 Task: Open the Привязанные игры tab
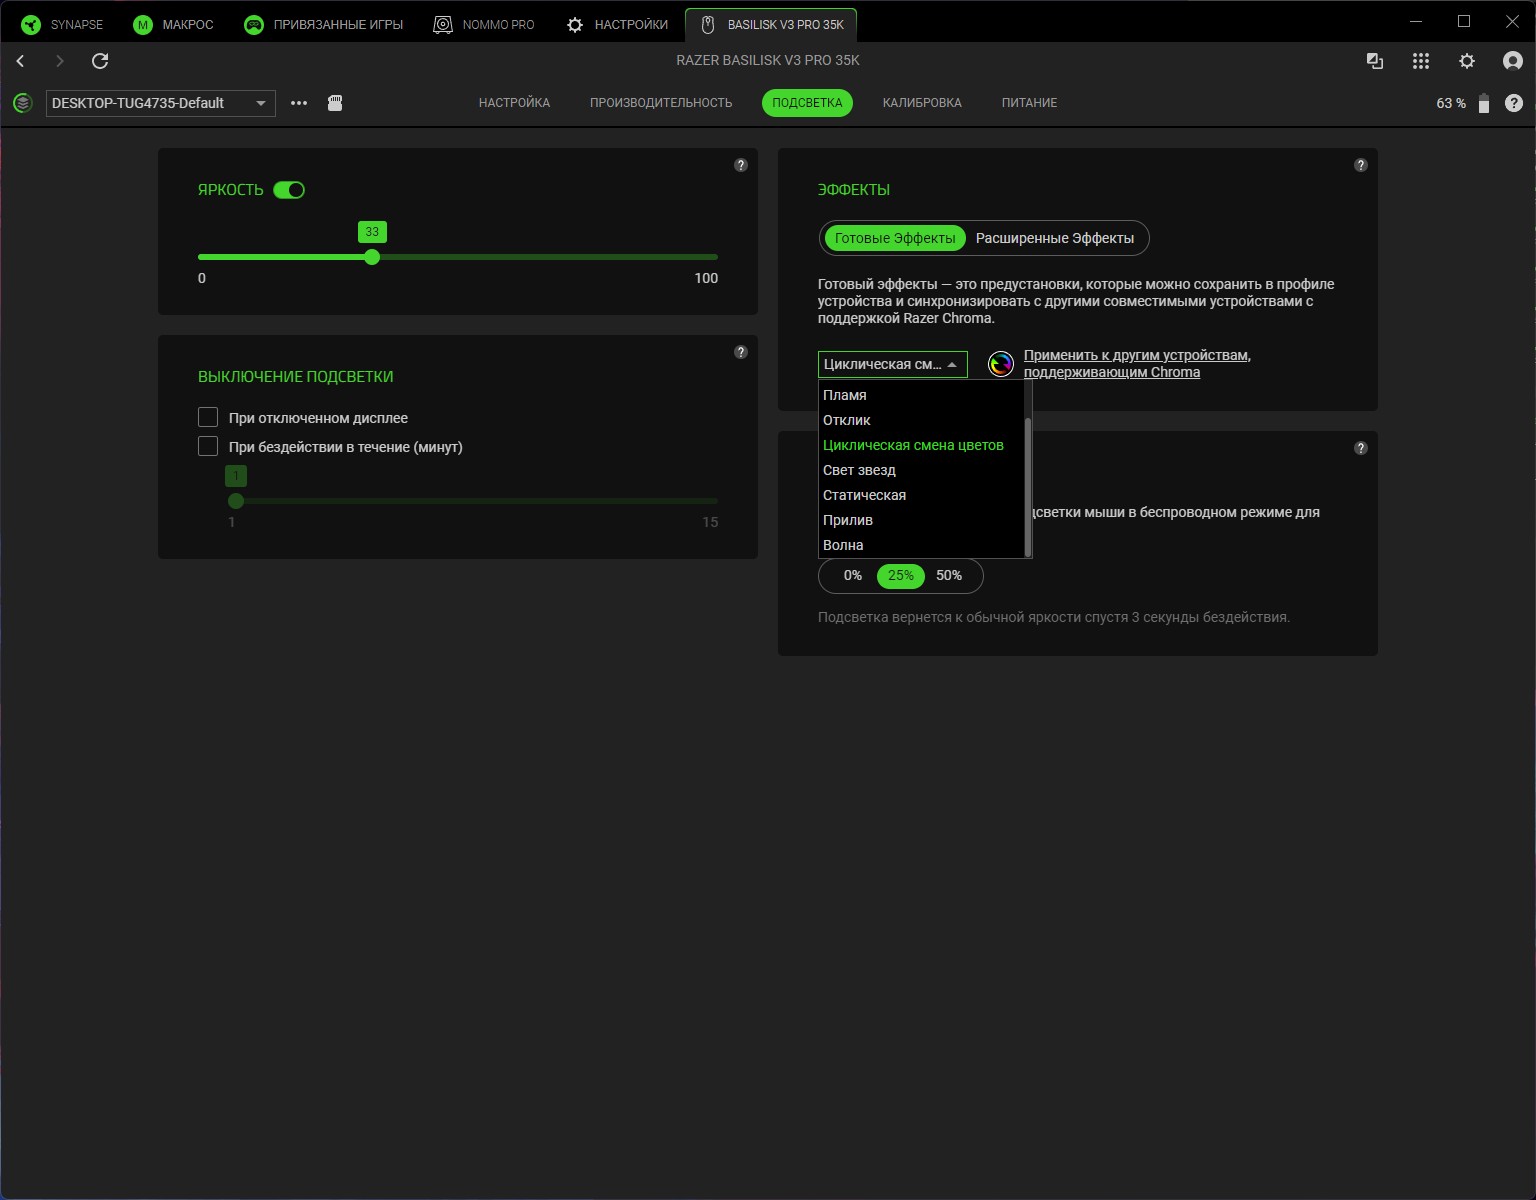point(324,24)
